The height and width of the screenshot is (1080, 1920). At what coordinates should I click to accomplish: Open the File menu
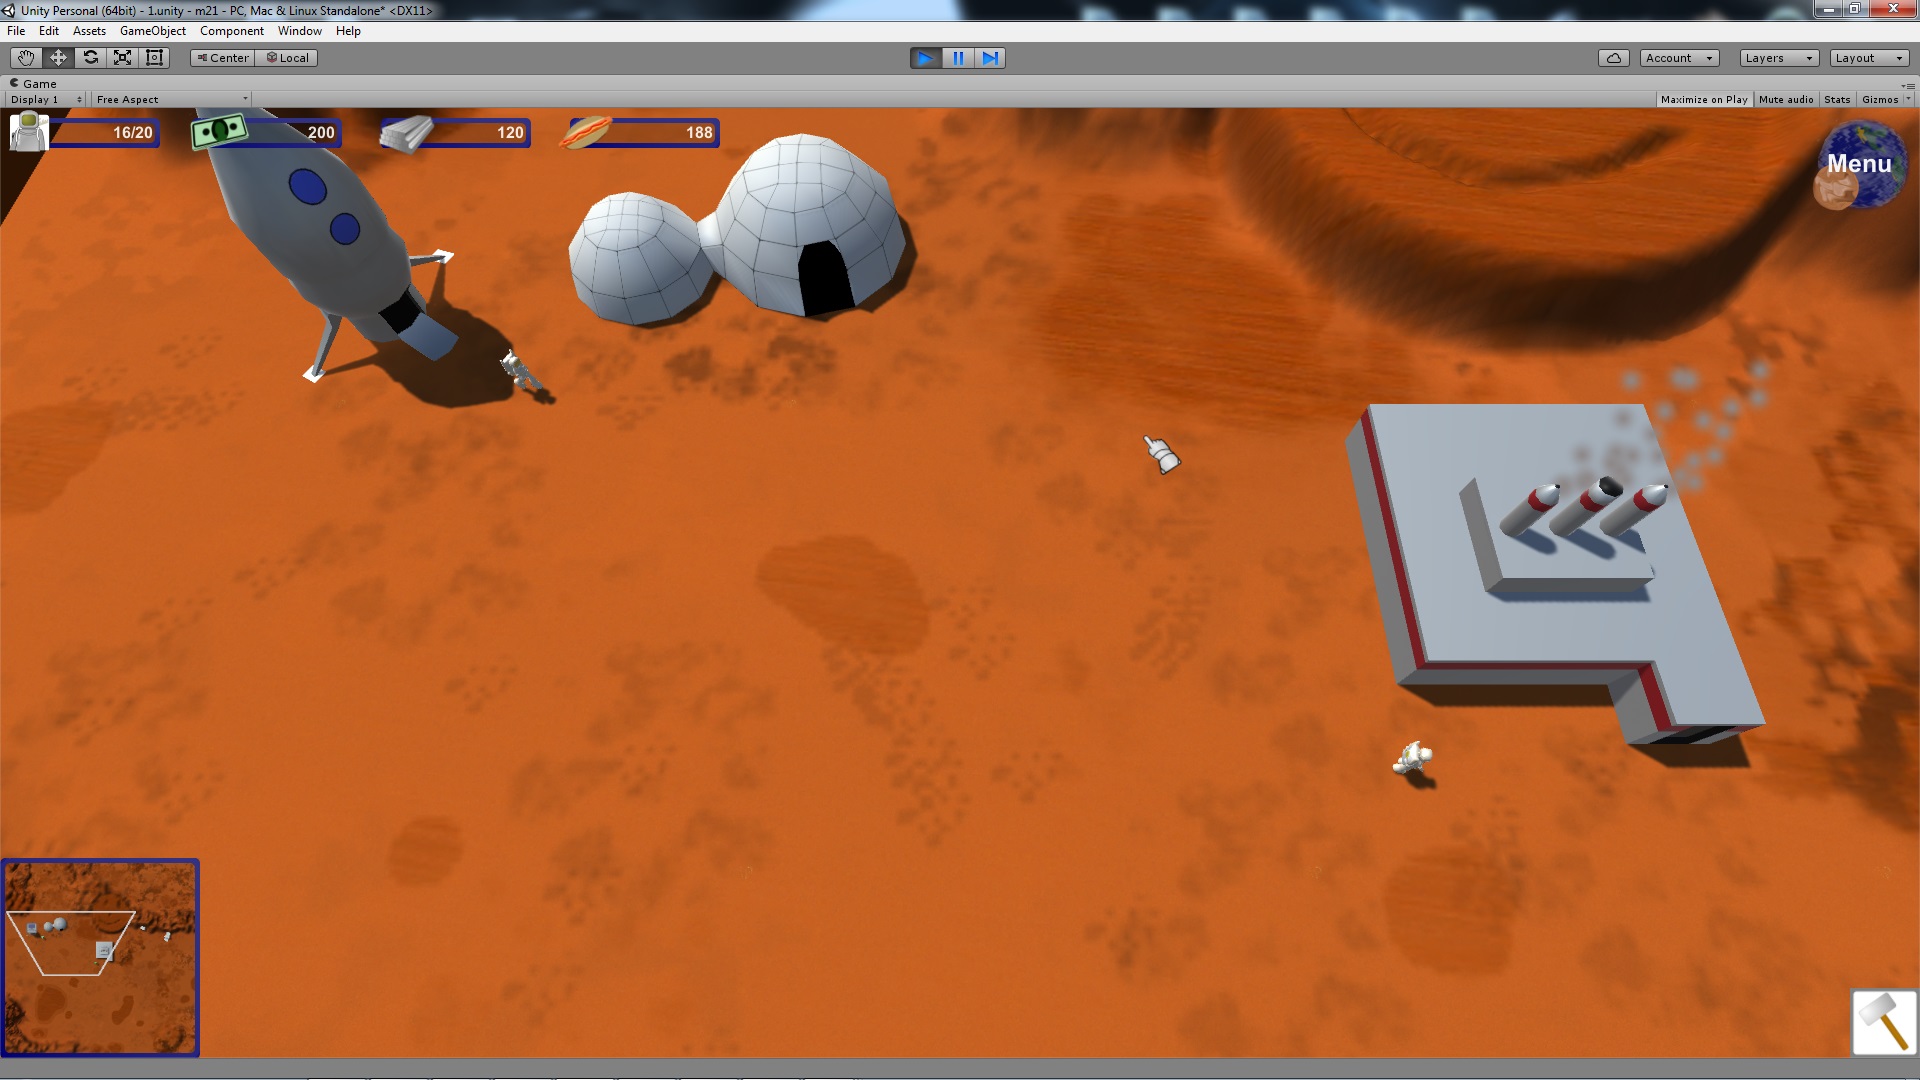(x=16, y=31)
